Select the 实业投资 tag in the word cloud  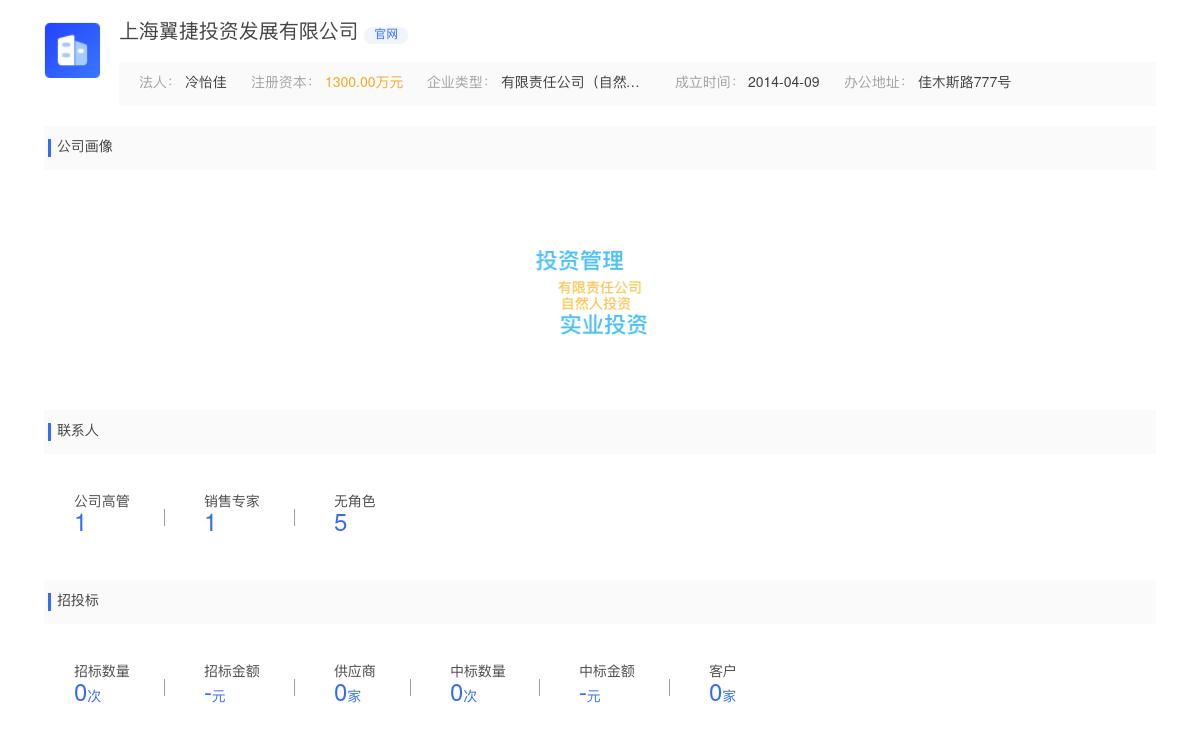point(603,325)
